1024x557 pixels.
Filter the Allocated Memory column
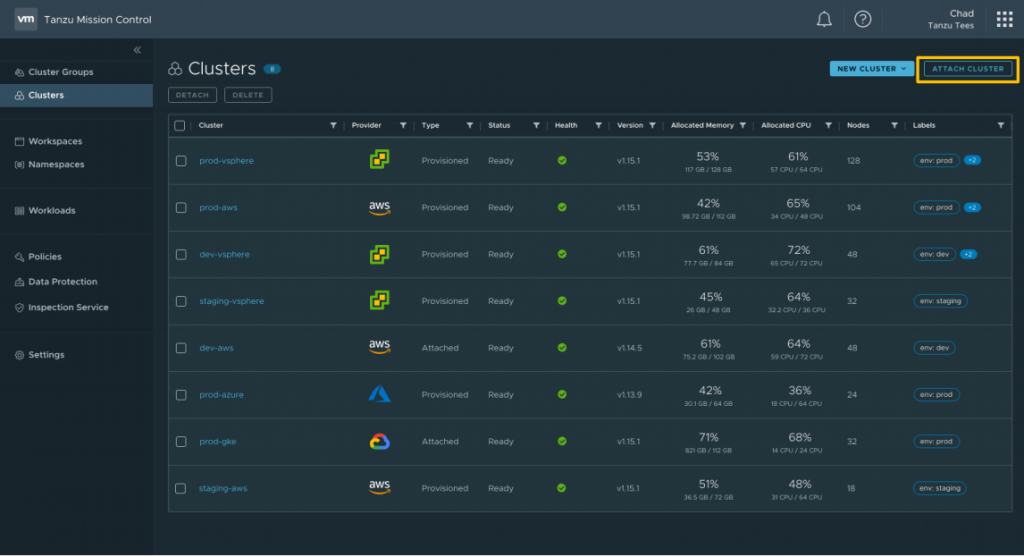pyautogui.click(x=743, y=125)
